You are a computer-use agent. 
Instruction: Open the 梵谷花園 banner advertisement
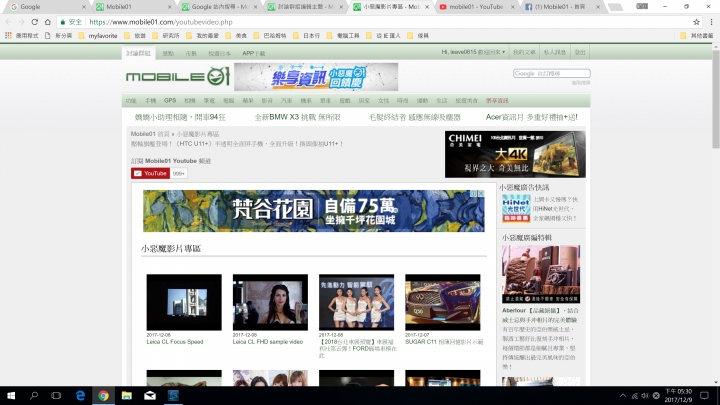pos(314,211)
